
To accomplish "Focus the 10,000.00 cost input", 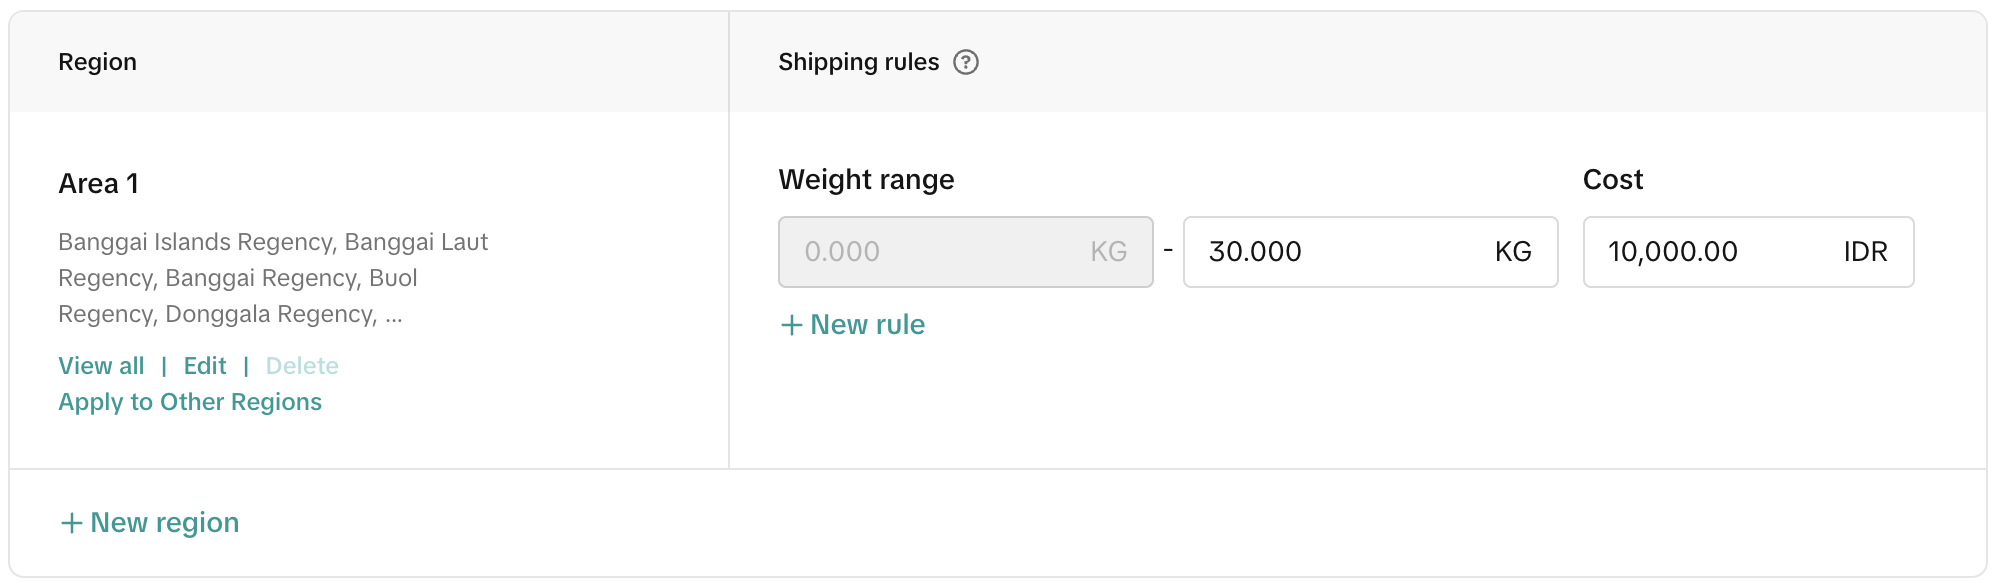I will [1700, 252].
